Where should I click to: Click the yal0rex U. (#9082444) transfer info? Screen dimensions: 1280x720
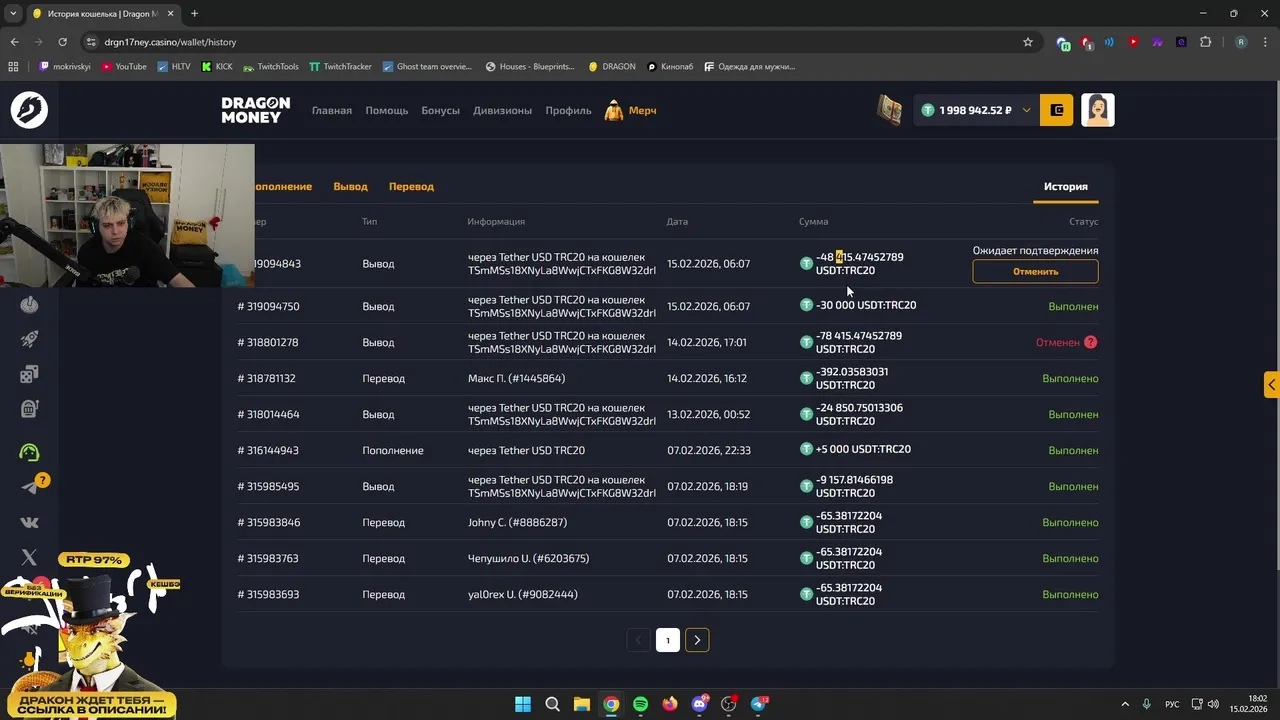coord(523,594)
